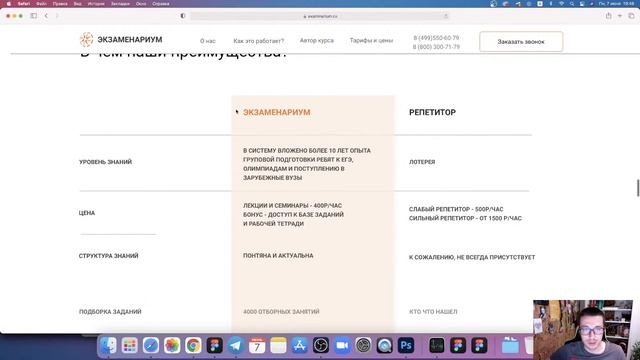Open the Вид menu
640x360 pixels.
(x=78, y=4)
